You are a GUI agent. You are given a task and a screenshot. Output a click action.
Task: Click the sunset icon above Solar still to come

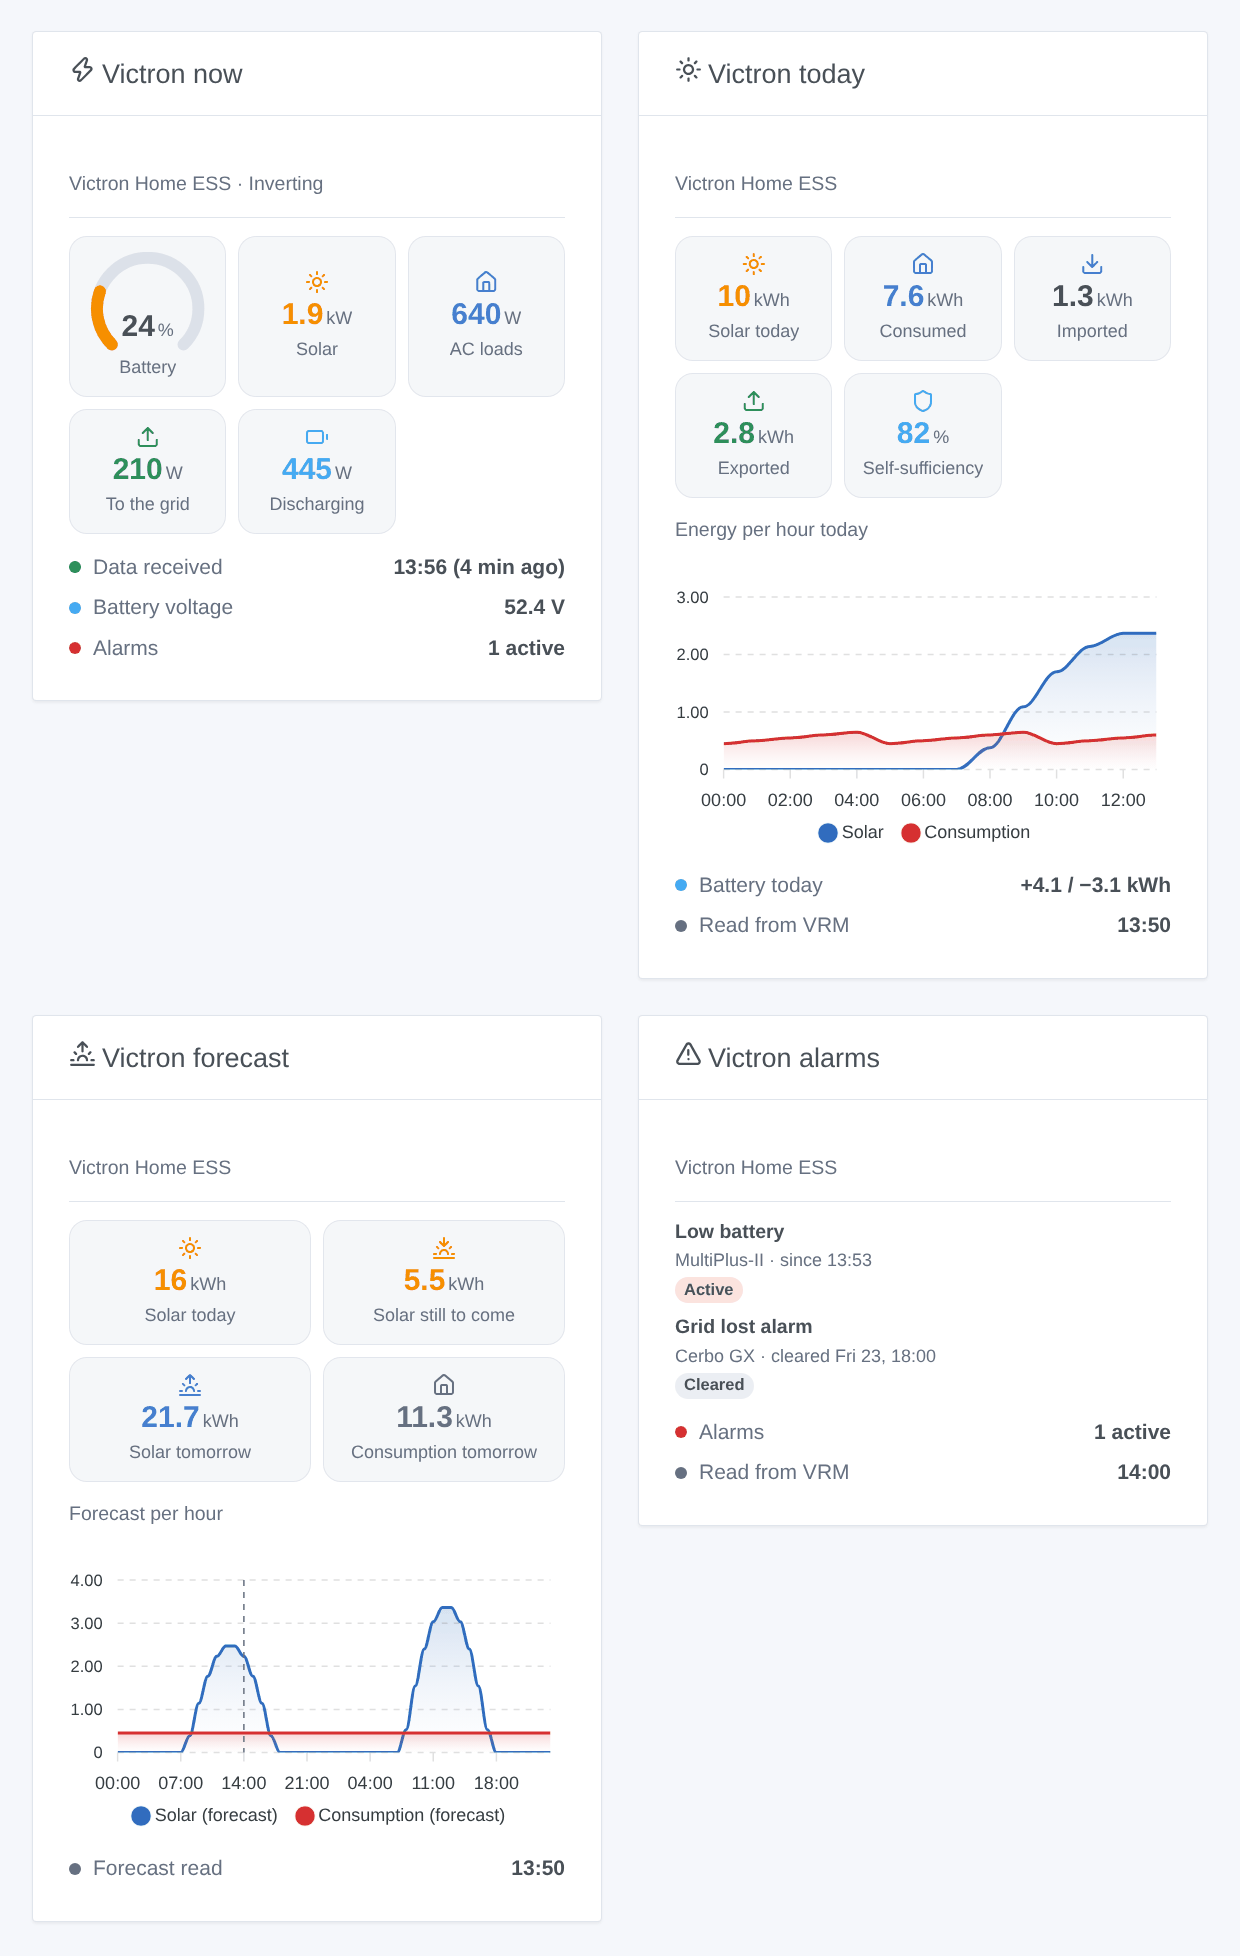point(444,1248)
